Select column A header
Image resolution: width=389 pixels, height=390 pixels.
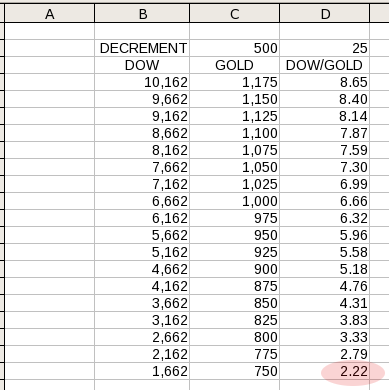(50, 14)
